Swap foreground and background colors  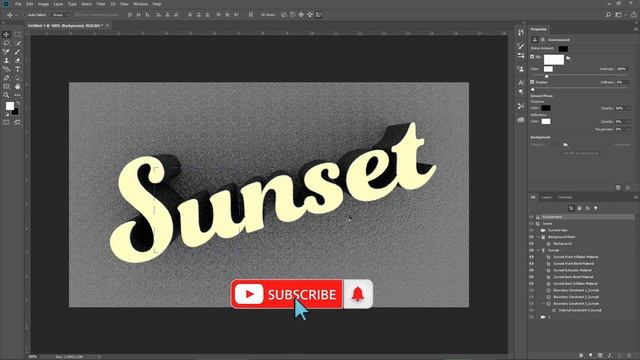point(18,104)
